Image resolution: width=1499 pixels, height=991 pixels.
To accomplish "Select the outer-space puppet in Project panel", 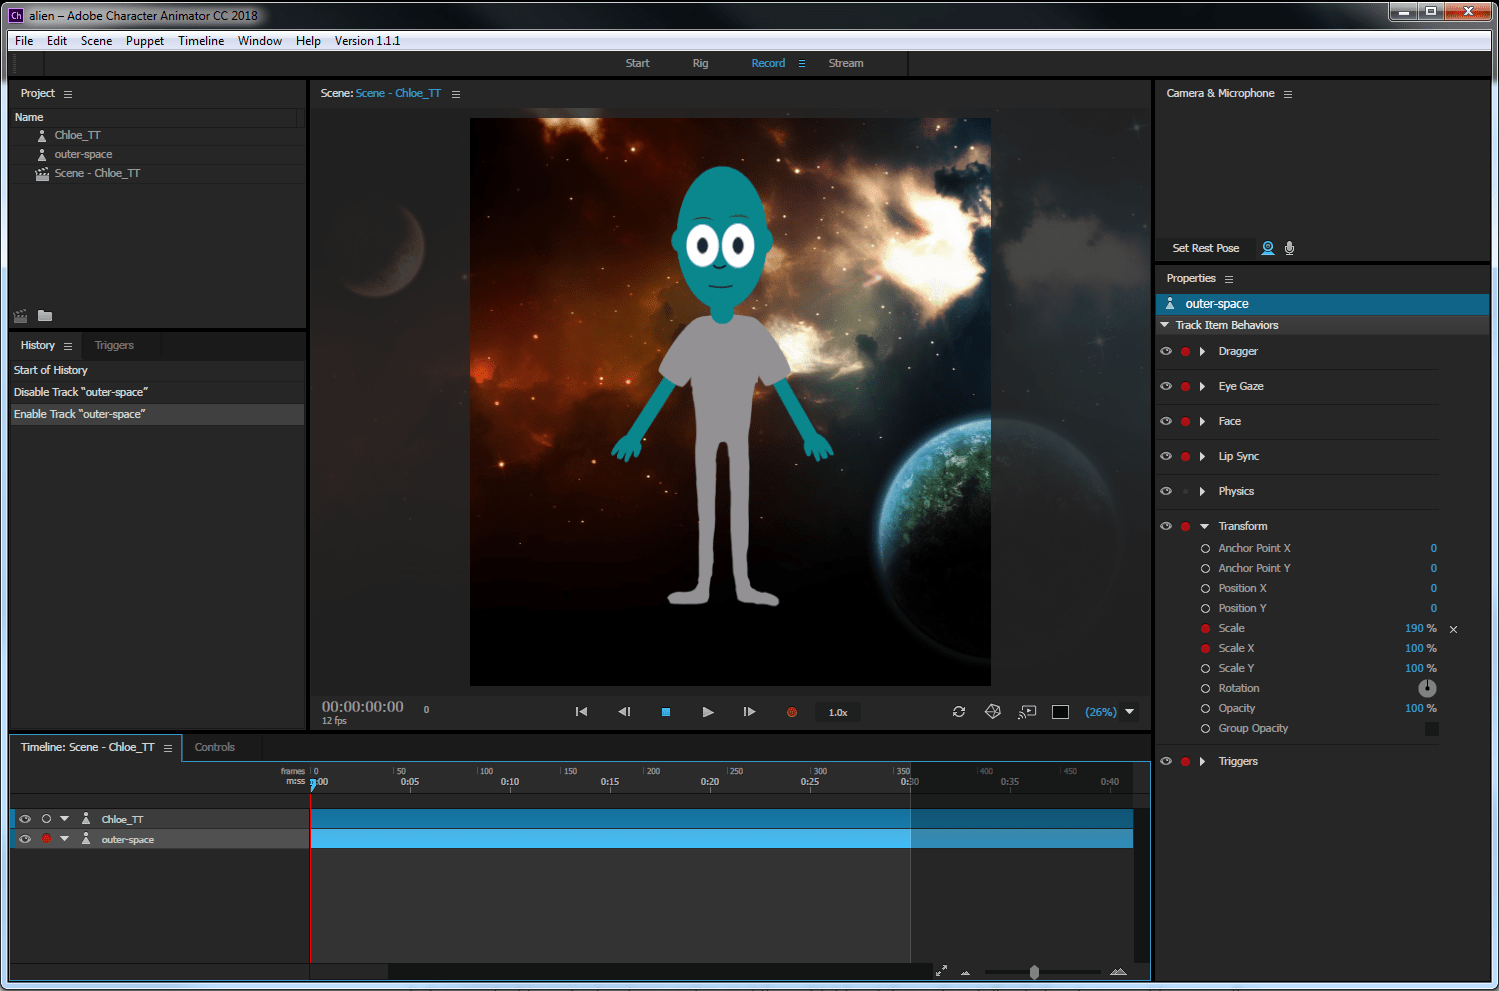I will [83, 154].
